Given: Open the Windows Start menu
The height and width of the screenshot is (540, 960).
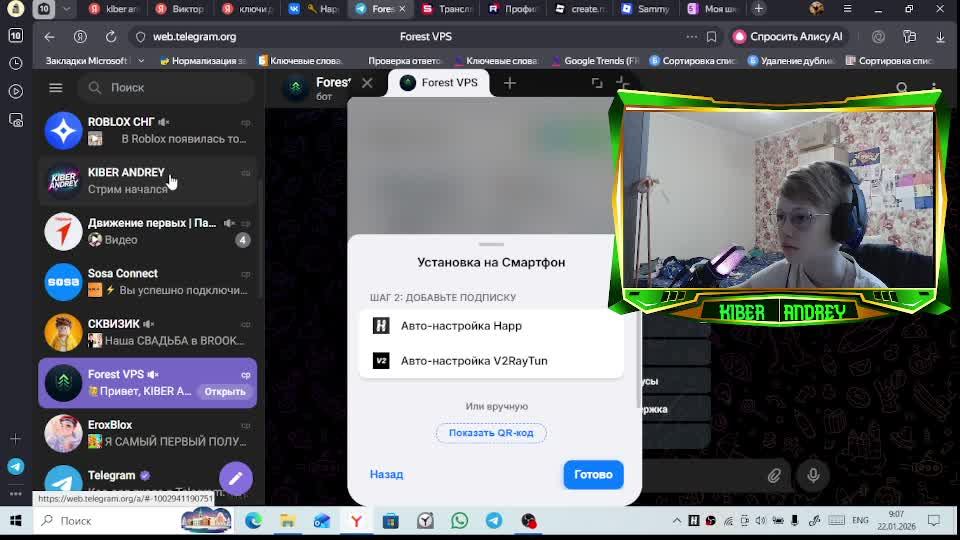Looking at the screenshot, I should (x=16, y=520).
